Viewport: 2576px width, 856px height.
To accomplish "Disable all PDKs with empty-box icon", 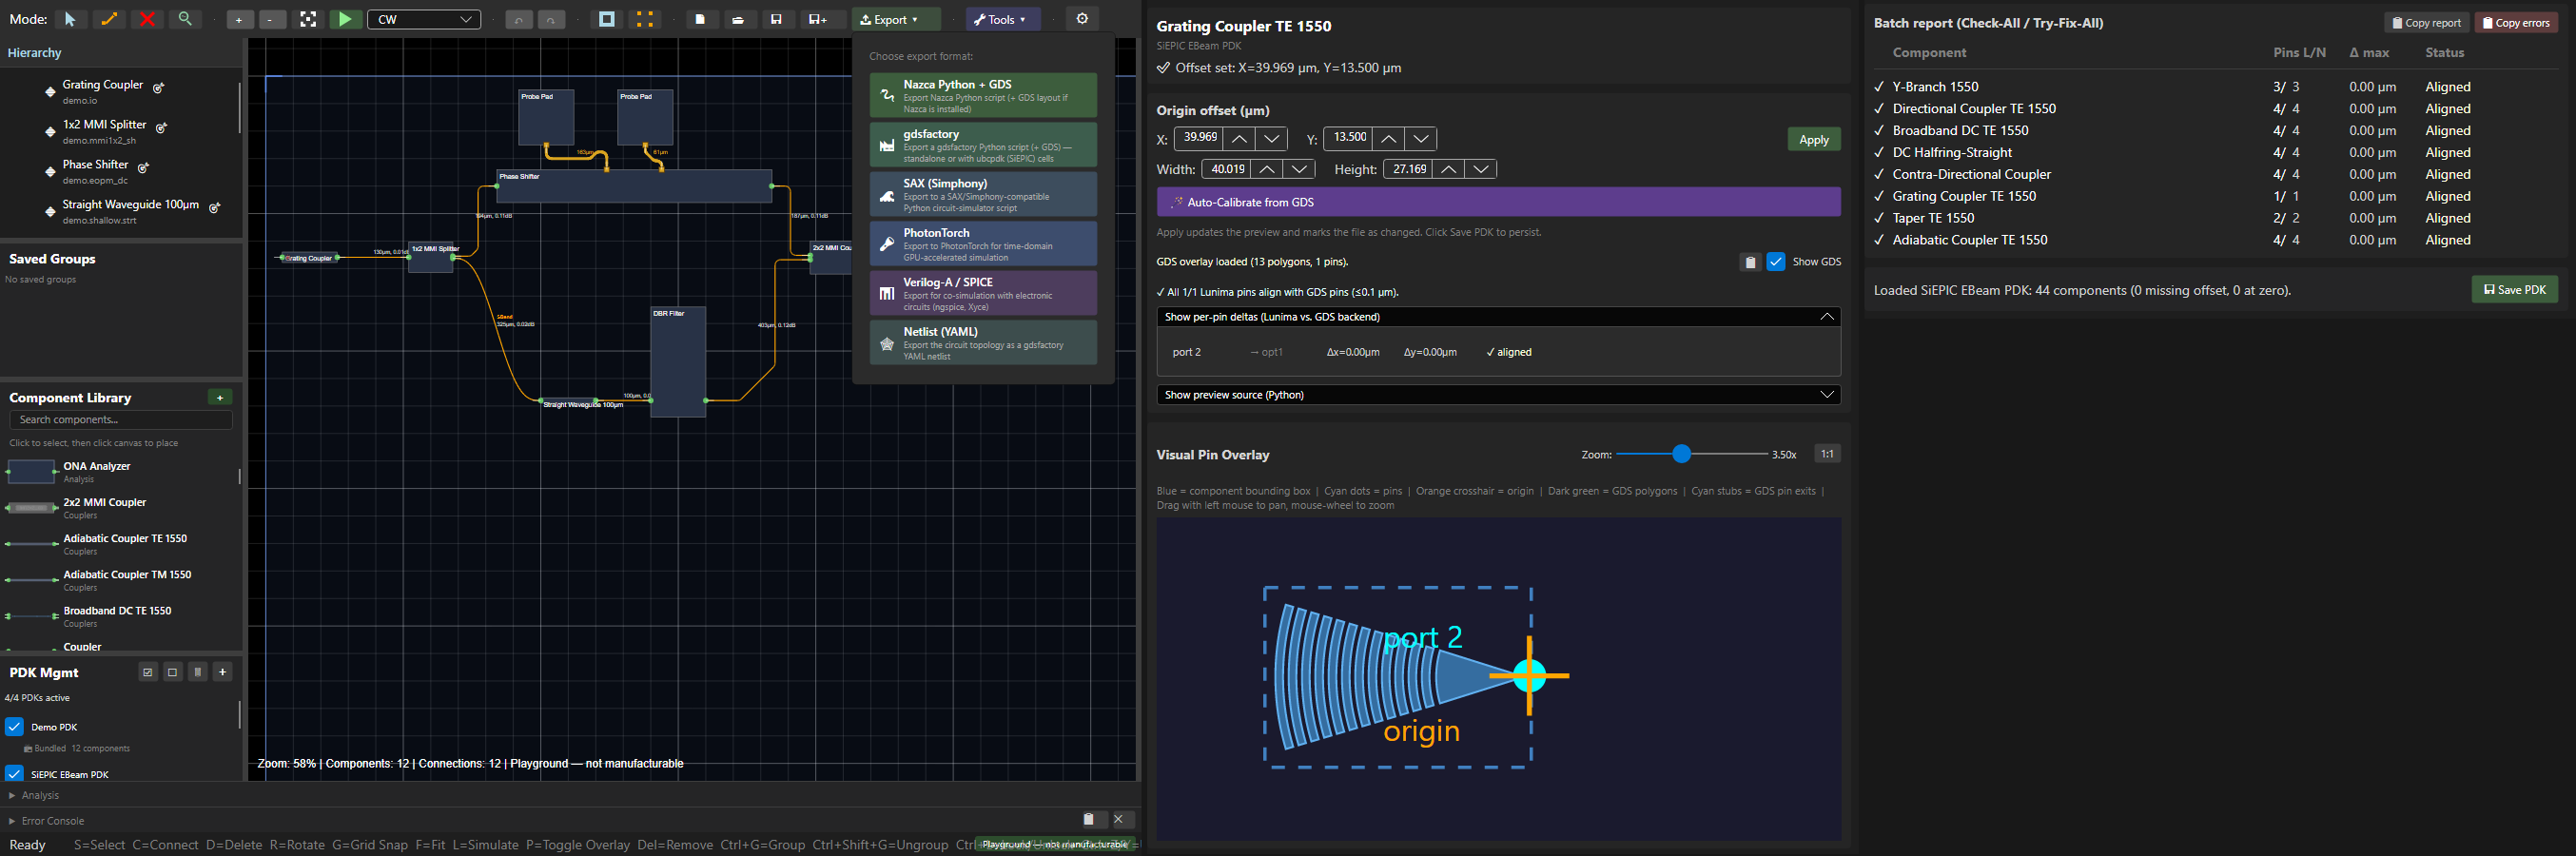I will coord(173,672).
